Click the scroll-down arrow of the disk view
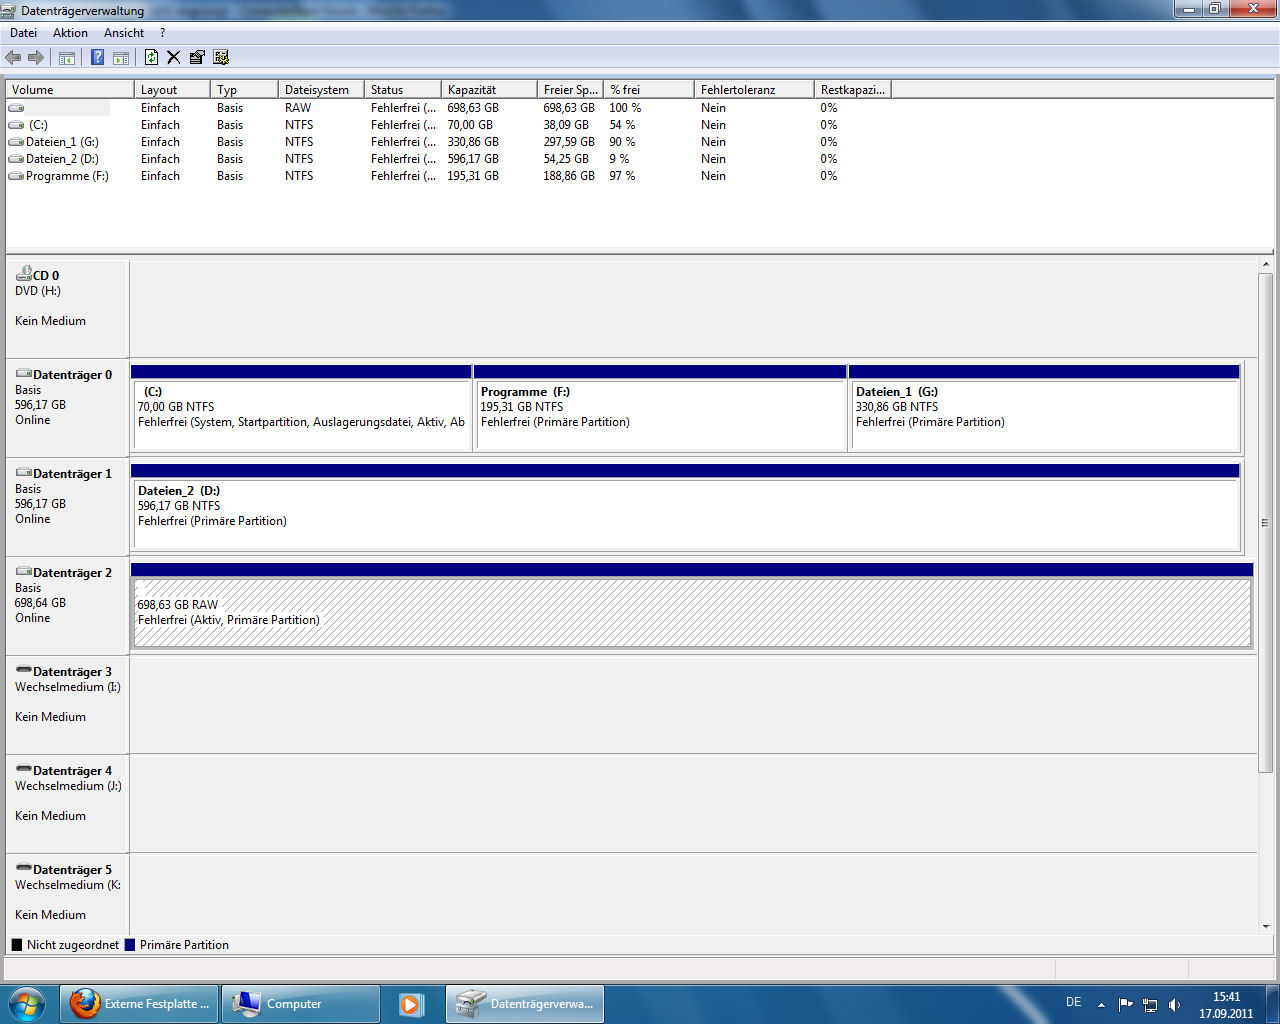This screenshot has height=1024, width=1280. click(x=1265, y=927)
